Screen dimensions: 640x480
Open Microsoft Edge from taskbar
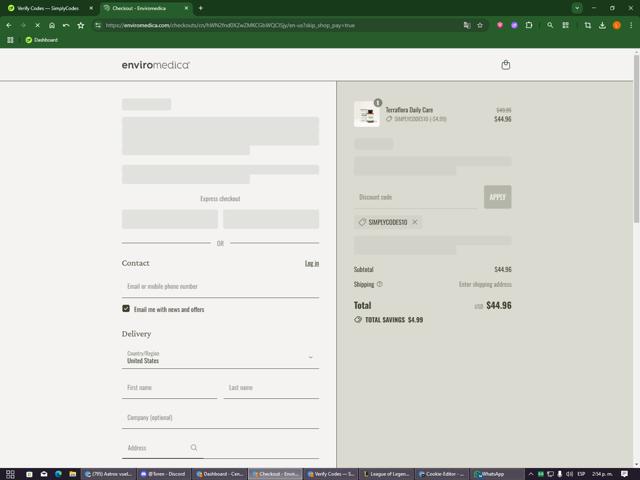(58, 474)
